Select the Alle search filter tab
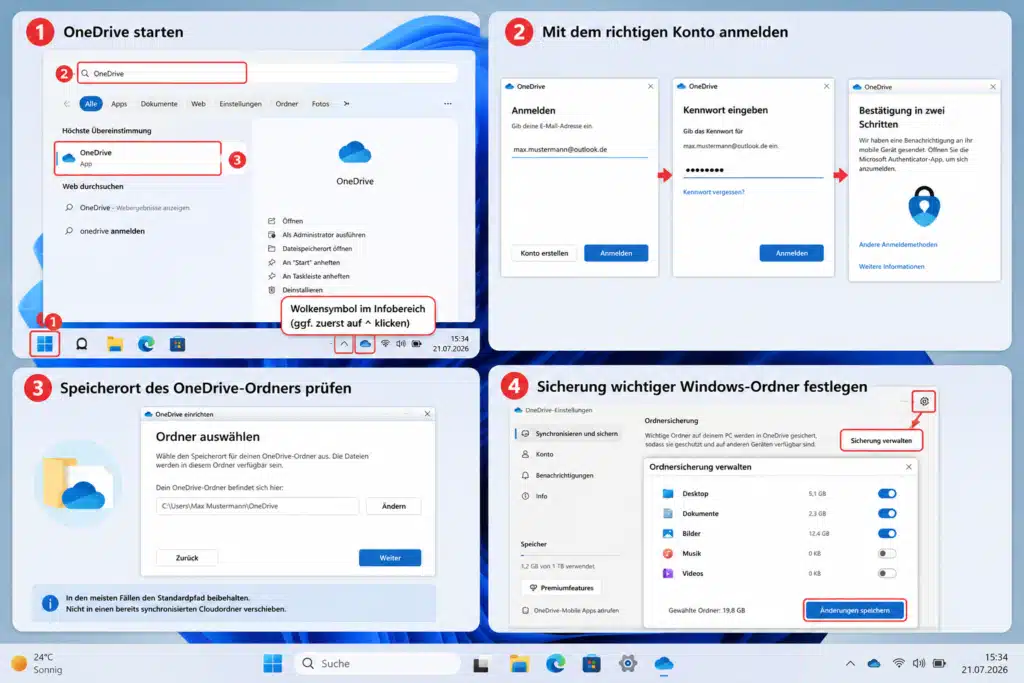Viewport: 1024px width, 683px height. point(91,104)
